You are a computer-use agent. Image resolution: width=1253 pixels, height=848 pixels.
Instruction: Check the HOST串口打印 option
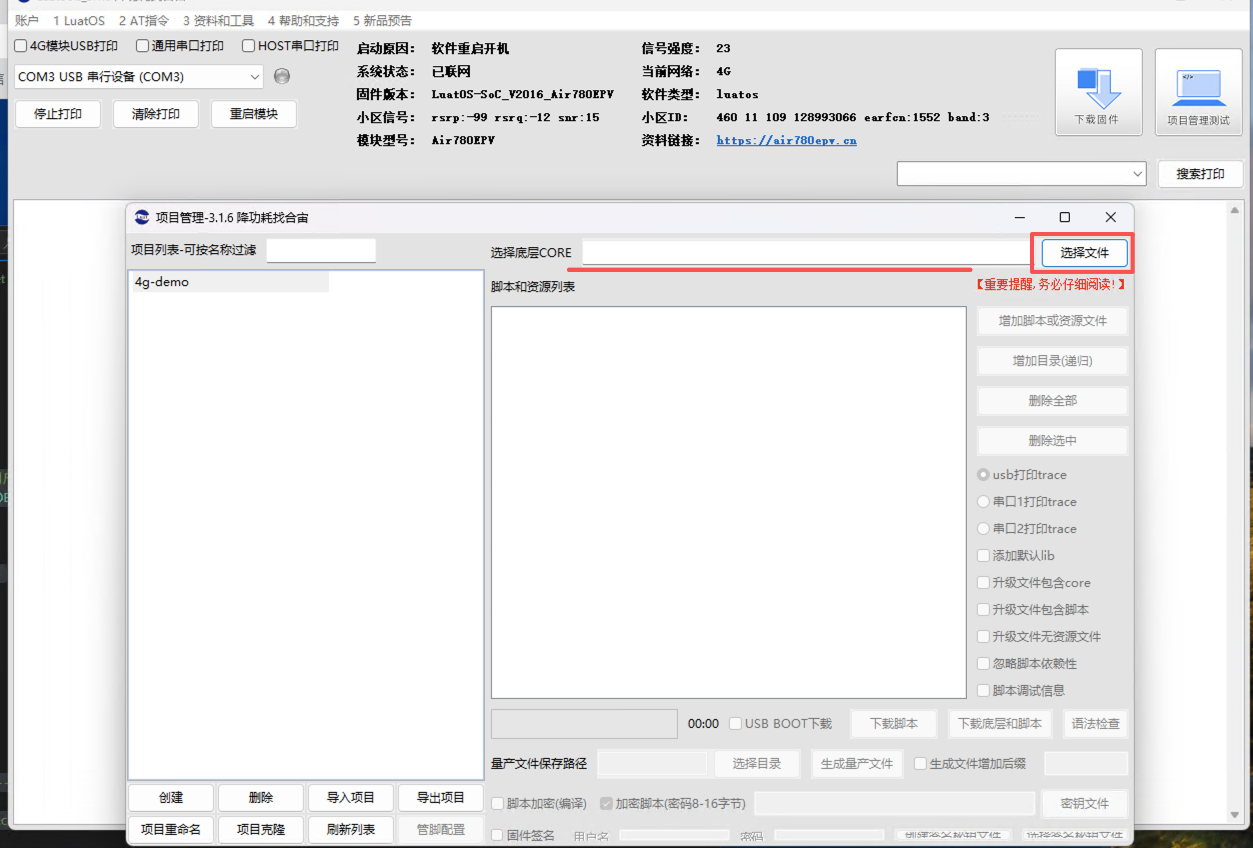(x=249, y=46)
